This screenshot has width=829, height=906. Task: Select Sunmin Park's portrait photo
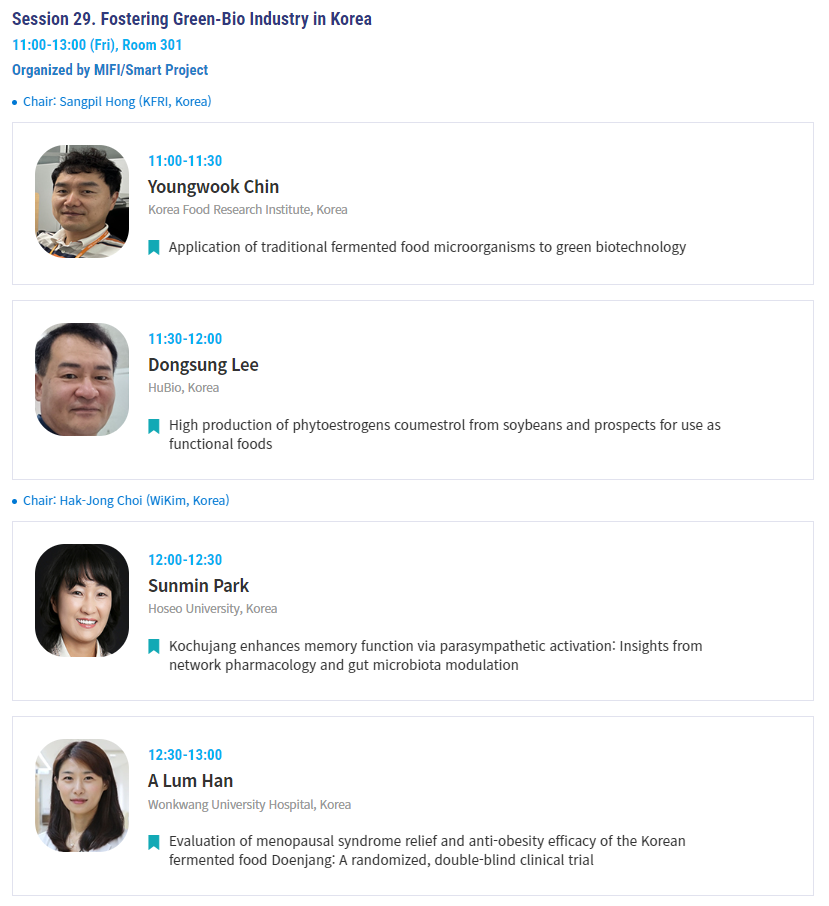(82, 600)
